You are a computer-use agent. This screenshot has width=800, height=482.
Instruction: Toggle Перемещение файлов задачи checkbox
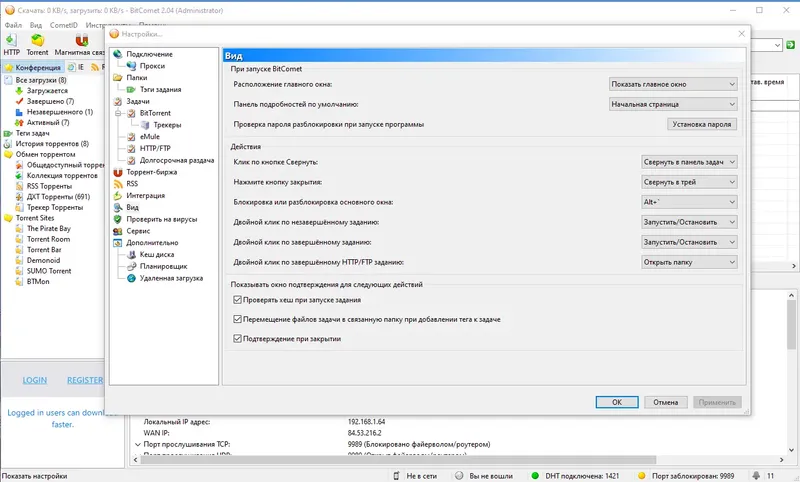pyautogui.click(x=237, y=319)
